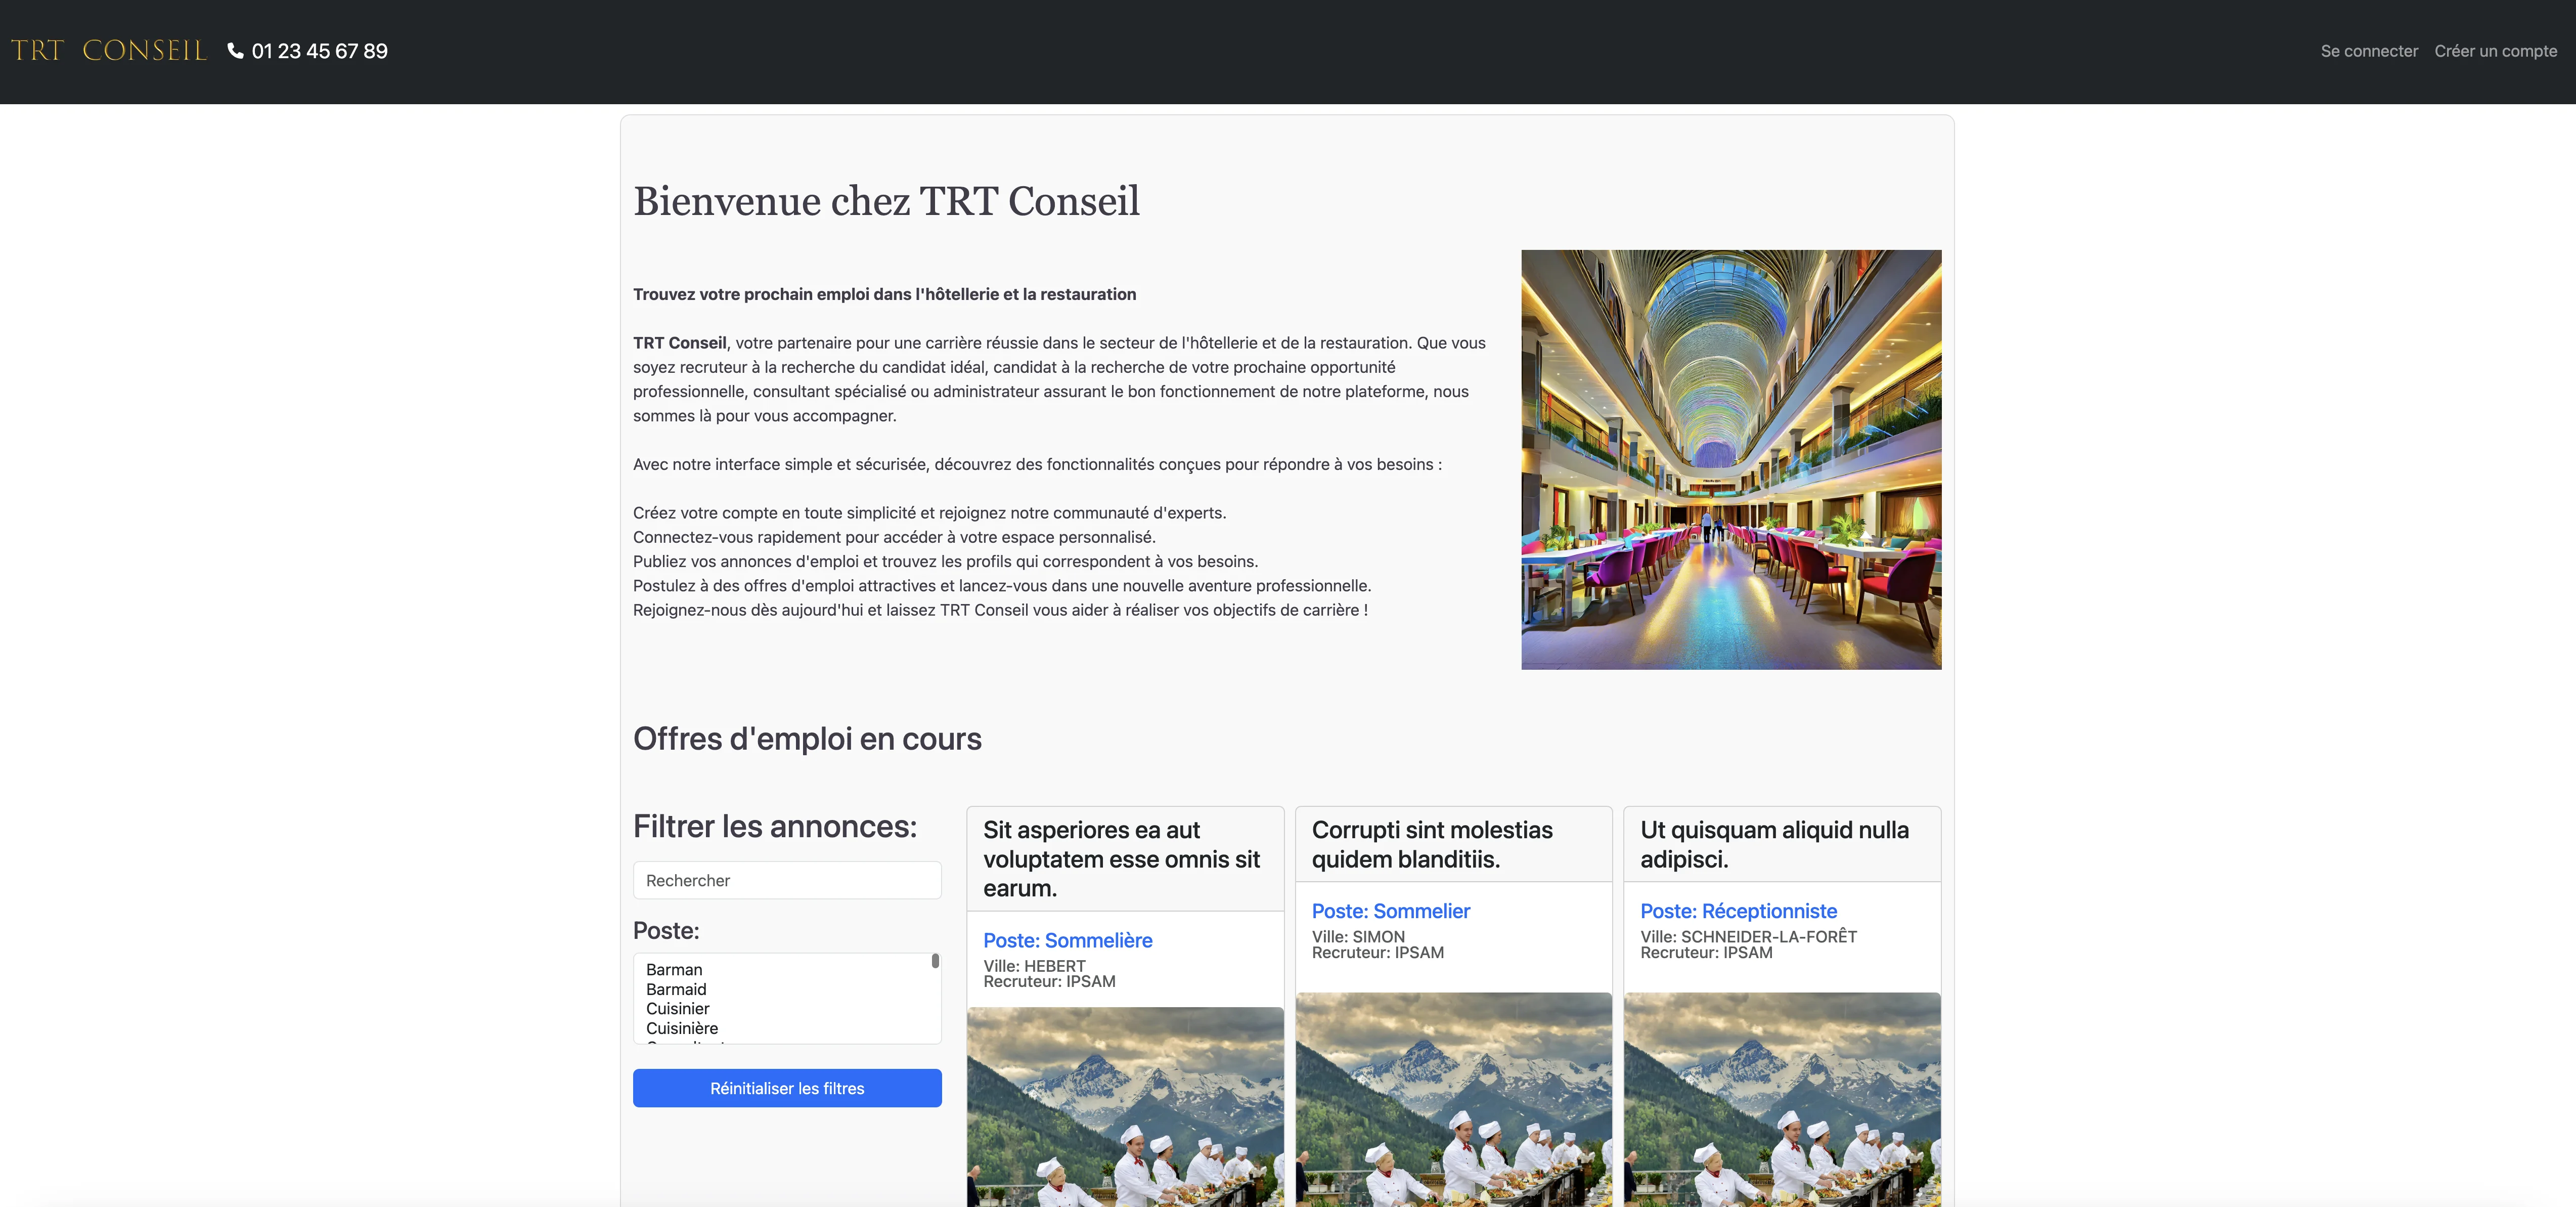Focus the Rechercher search field
Viewport: 2576px width, 1207px height.
click(x=787, y=880)
